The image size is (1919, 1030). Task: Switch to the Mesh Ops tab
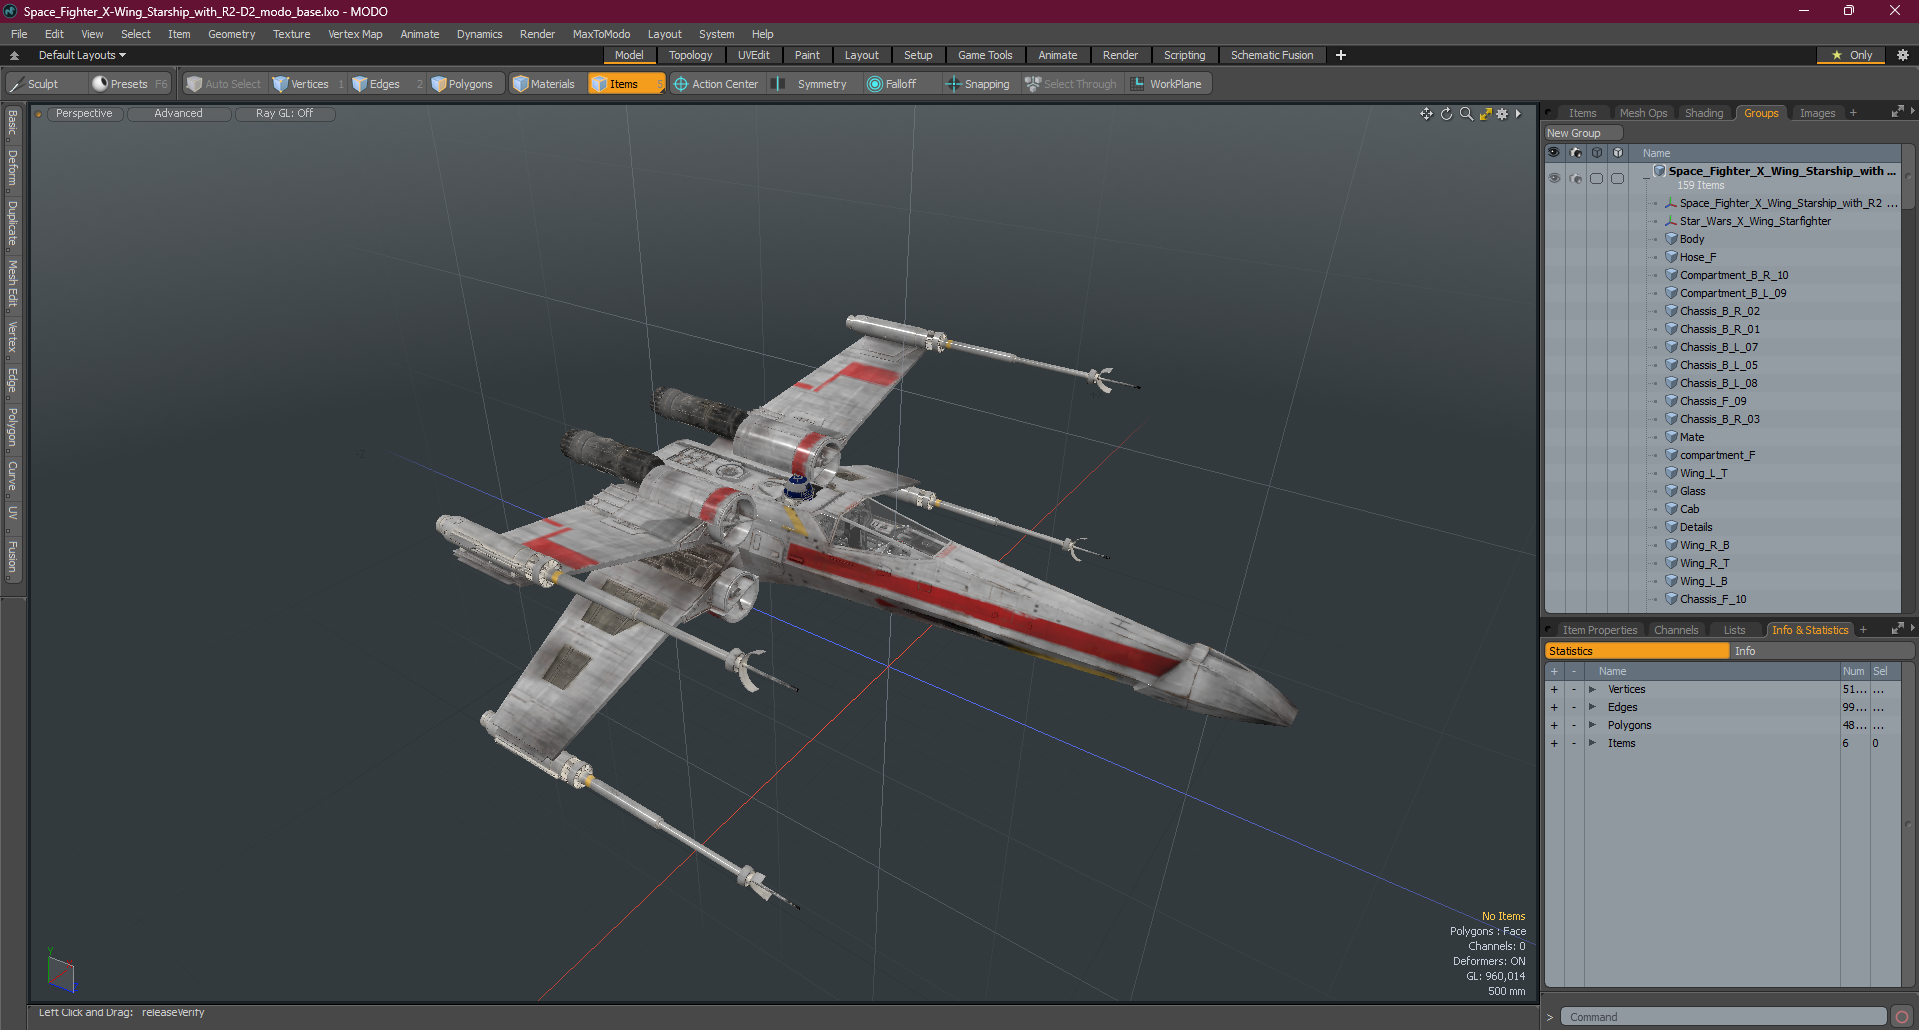pos(1643,113)
